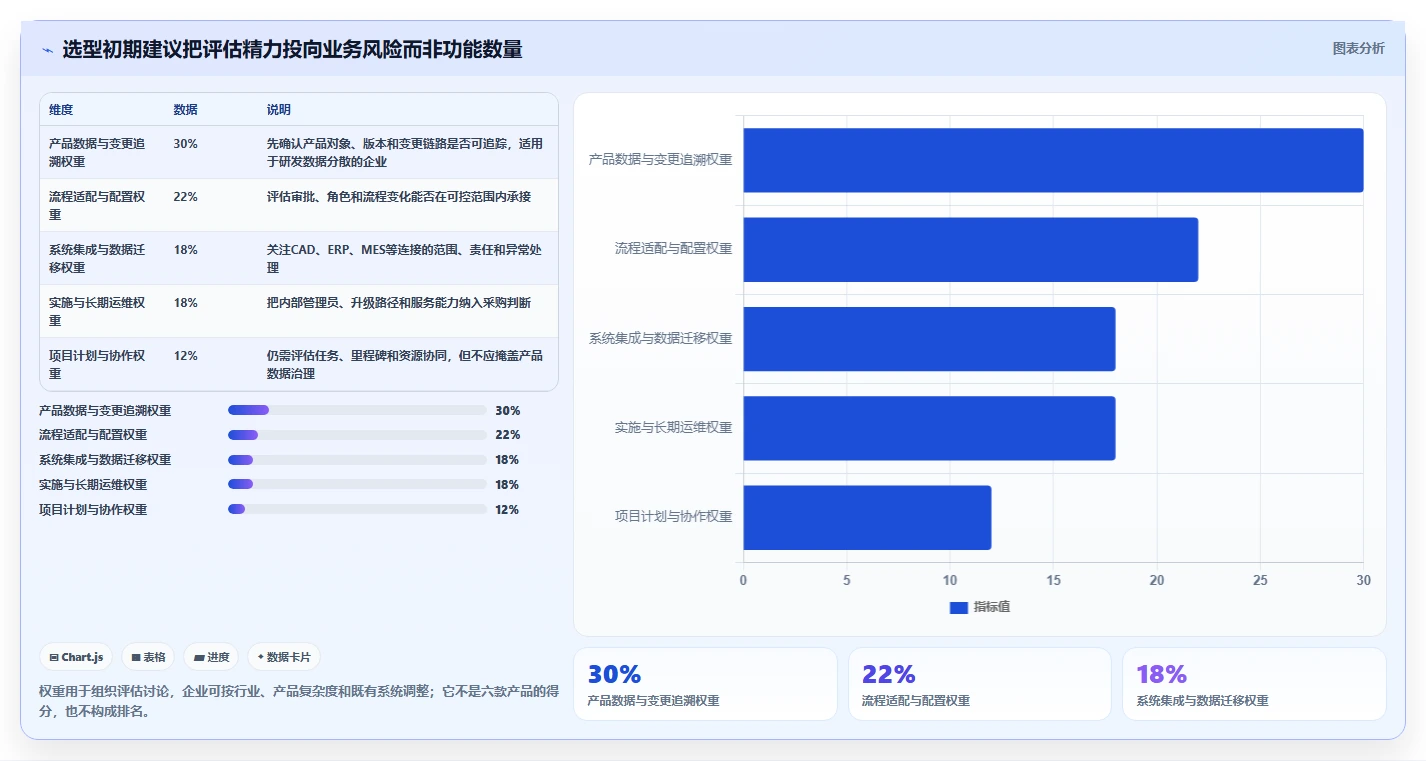1426x761 pixels.
Task: Click chart axis label 项目计划与协作权重
Action: pyautogui.click(x=673, y=517)
